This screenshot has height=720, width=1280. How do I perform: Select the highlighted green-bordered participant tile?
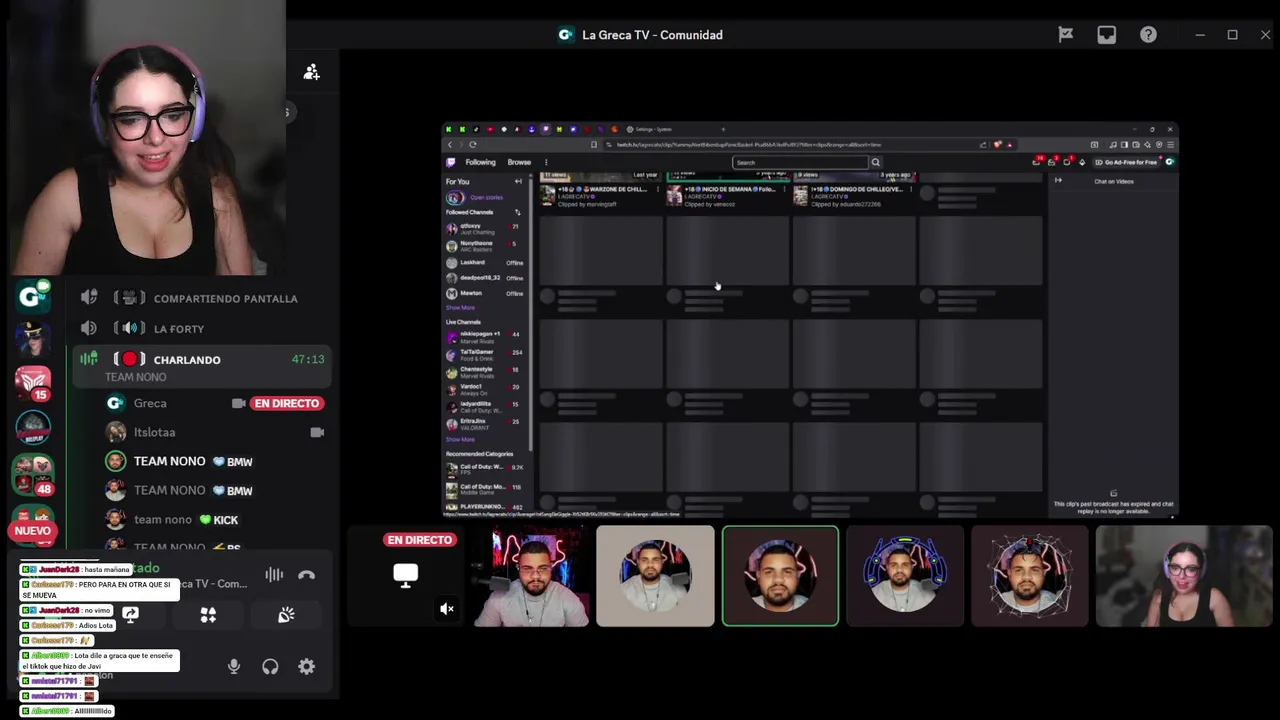coord(780,576)
